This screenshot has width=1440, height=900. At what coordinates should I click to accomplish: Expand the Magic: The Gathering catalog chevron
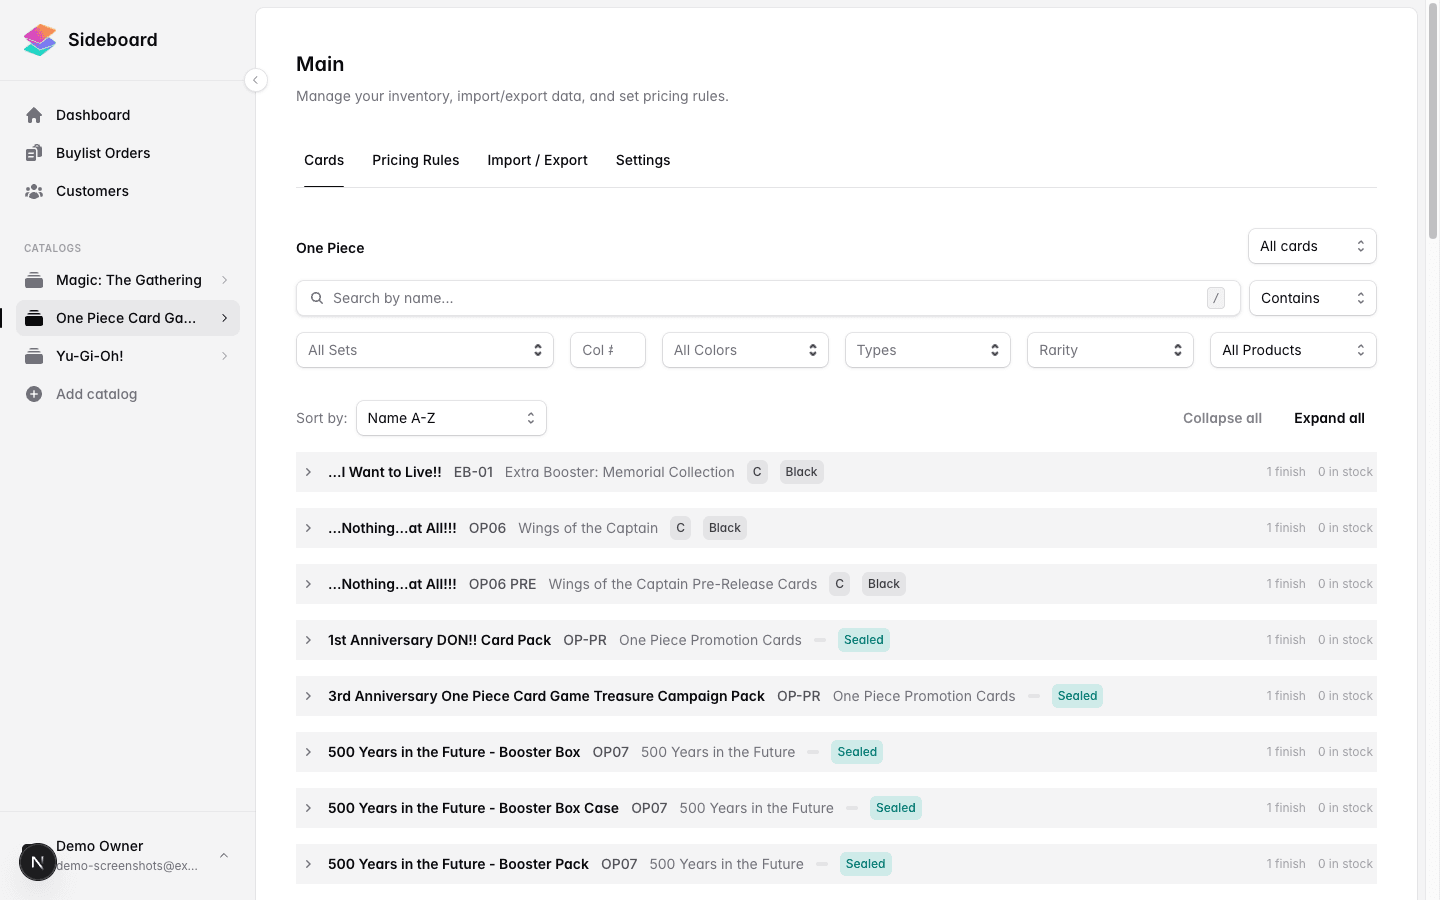point(224,280)
